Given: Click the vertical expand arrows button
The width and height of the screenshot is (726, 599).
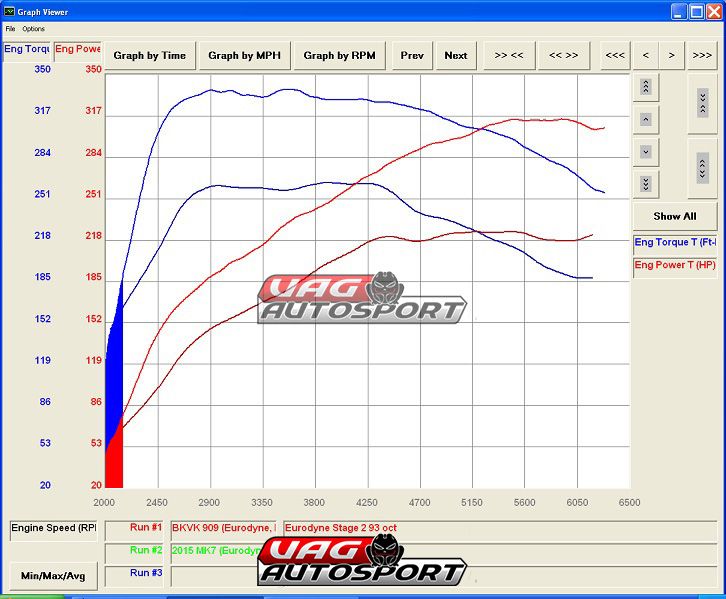Looking at the screenshot, I should pos(702,168).
